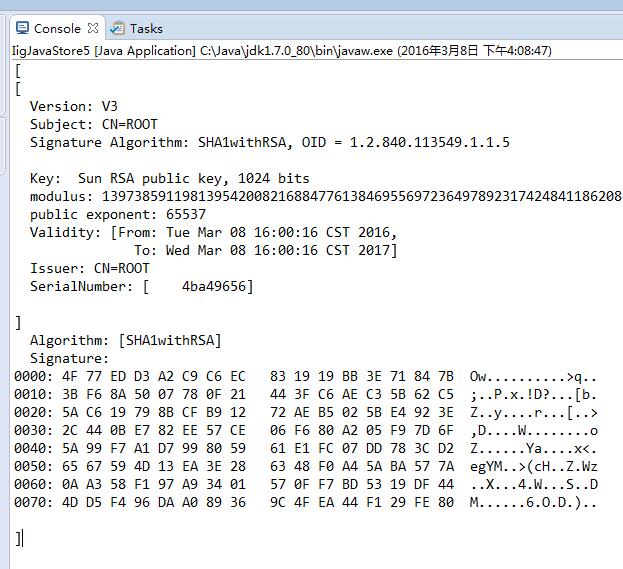Screen dimensions: 623x569
Task: Click the Signature: label line
Action: (x=69, y=358)
